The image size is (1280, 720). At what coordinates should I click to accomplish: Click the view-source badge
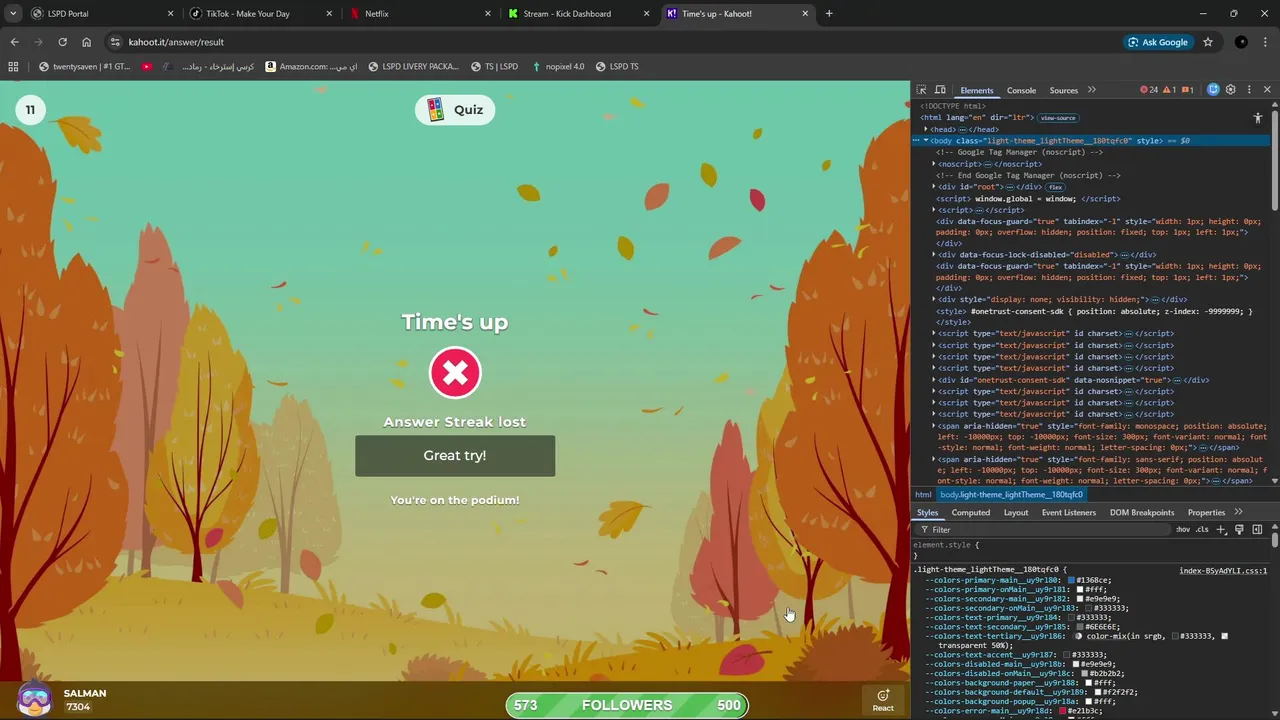point(1058,118)
